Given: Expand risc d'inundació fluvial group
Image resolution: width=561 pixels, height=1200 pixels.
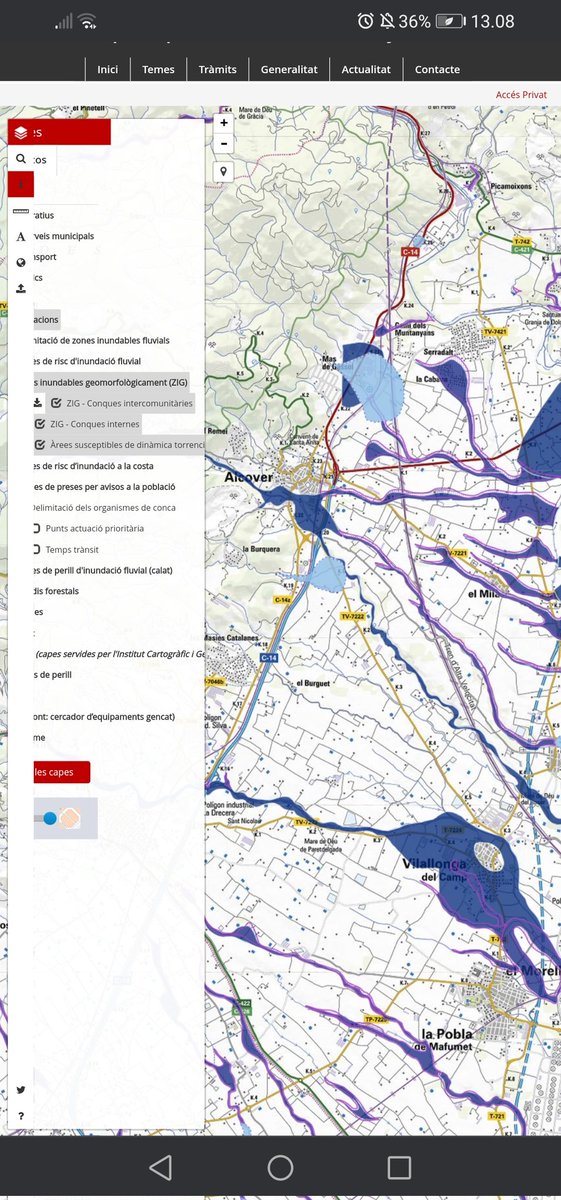Looking at the screenshot, I should click(x=86, y=361).
